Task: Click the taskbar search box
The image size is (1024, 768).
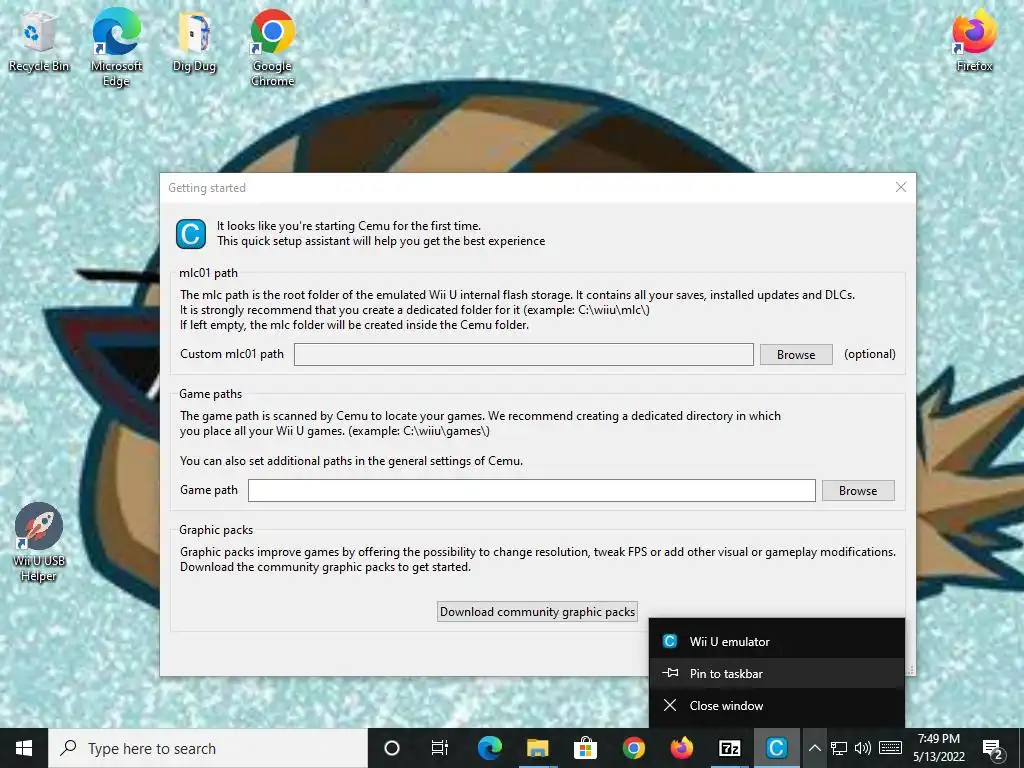Action: pyautogui.click(x=208, y=748)
